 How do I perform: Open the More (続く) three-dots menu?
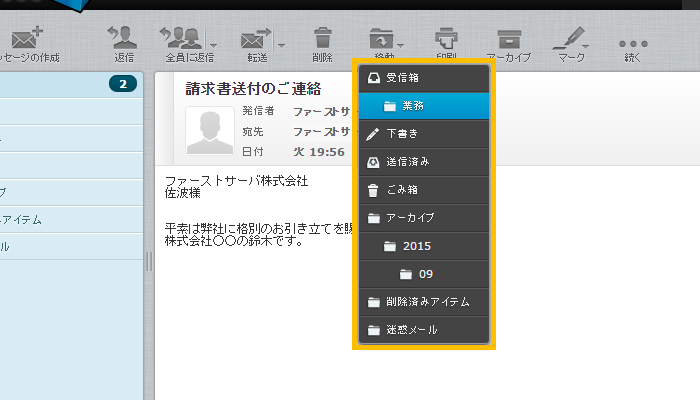click(x=634, y=44)
